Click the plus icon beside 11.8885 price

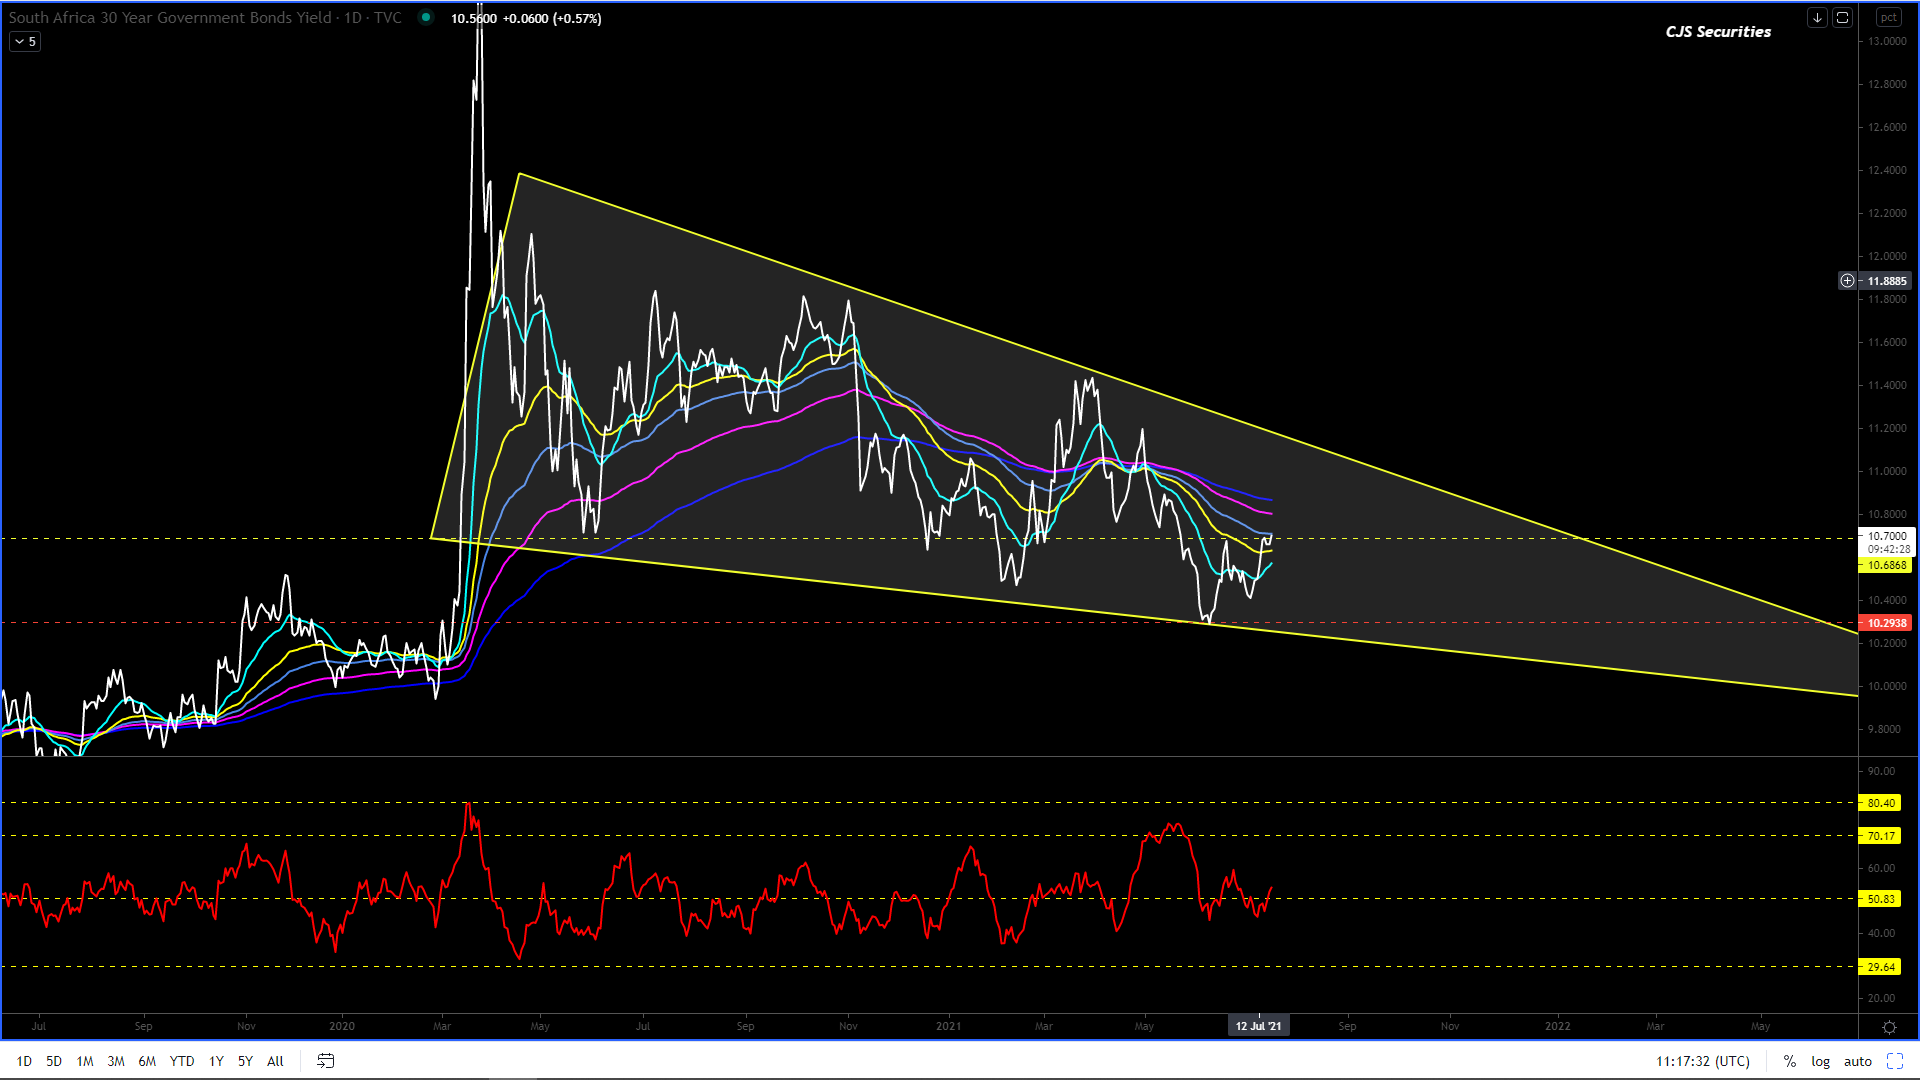tap(1847, 281)
